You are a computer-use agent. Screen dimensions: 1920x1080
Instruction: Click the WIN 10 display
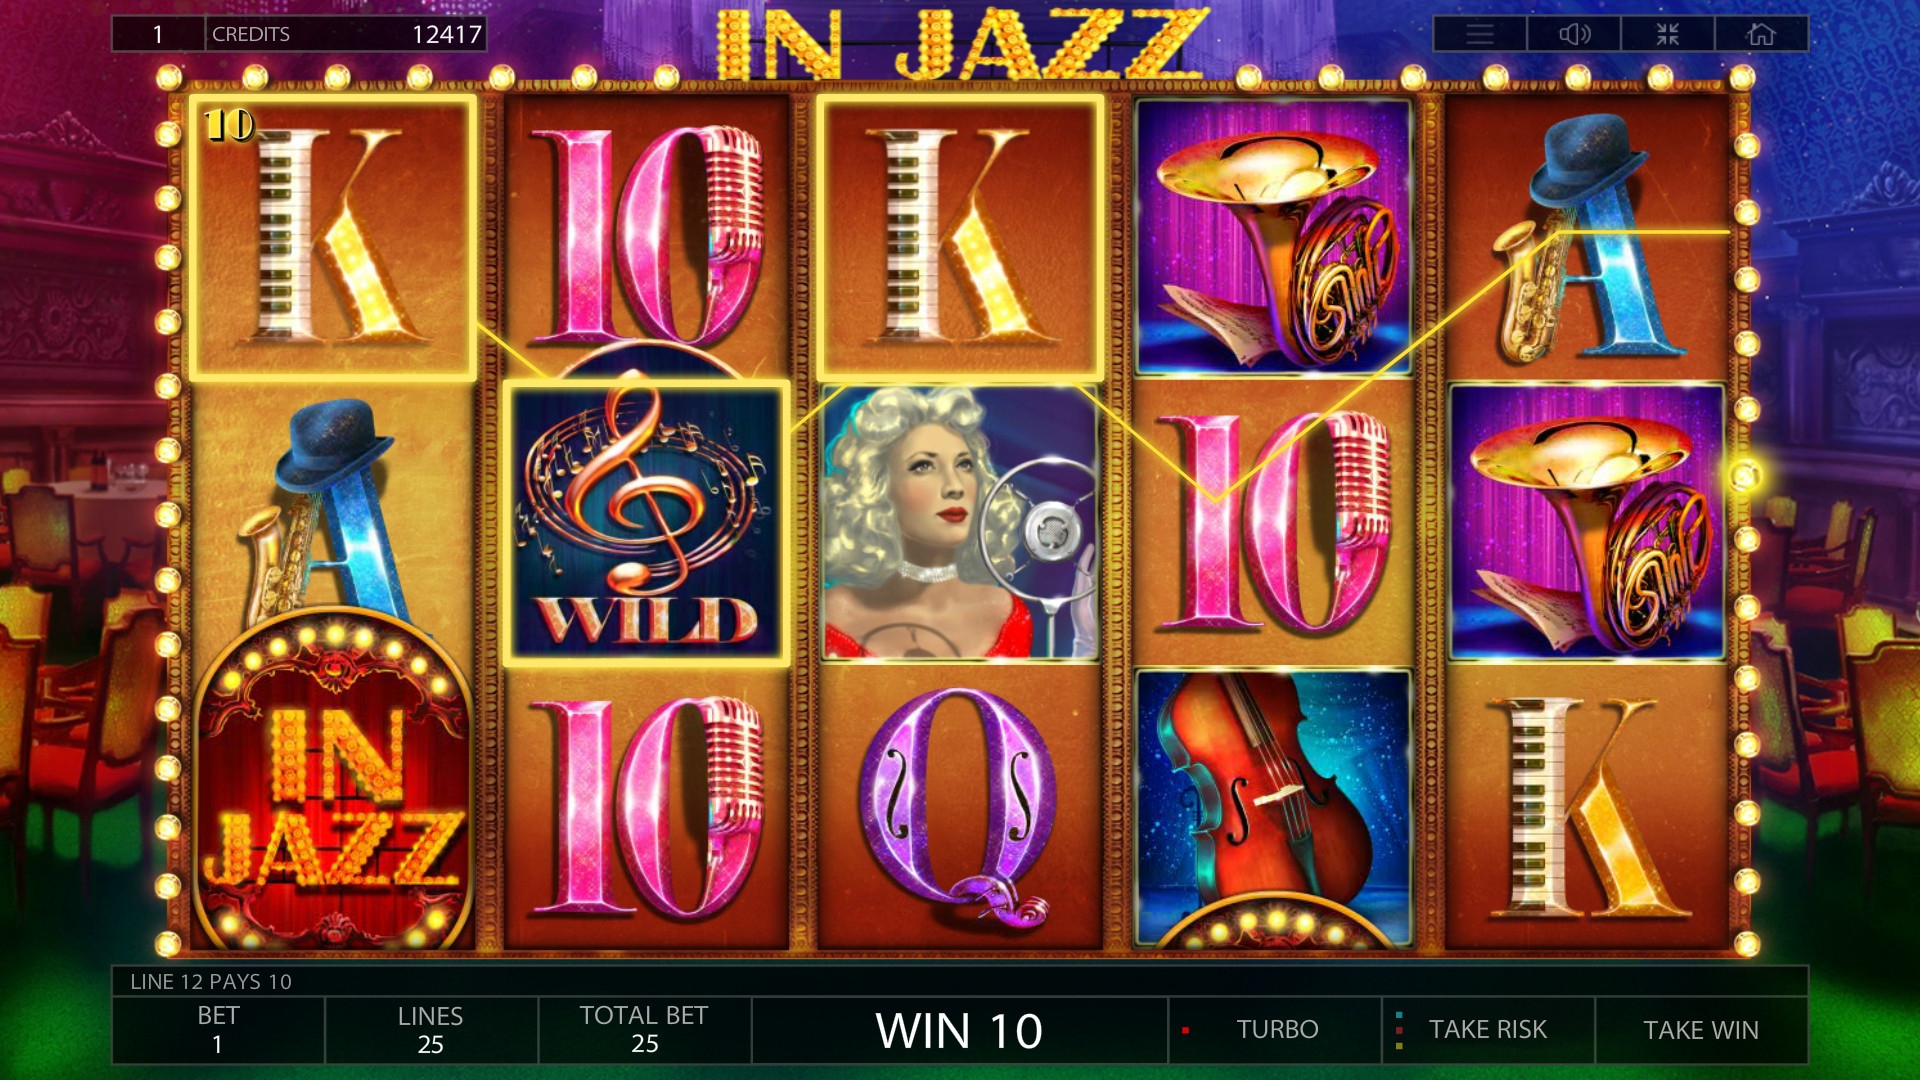click(x=959, y=1030)
